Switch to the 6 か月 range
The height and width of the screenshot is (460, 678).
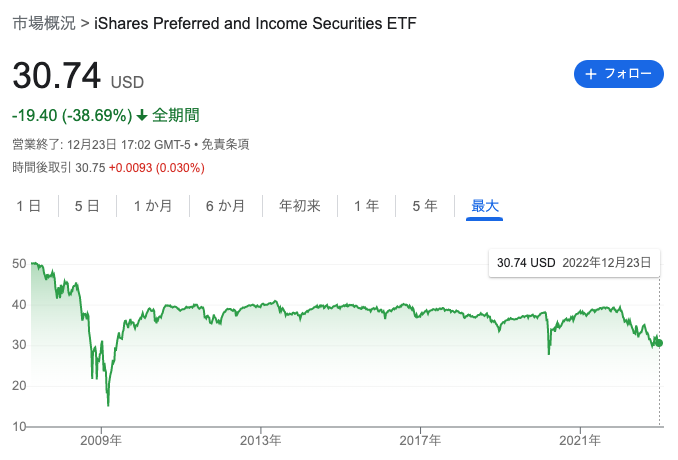pos(225,206)
